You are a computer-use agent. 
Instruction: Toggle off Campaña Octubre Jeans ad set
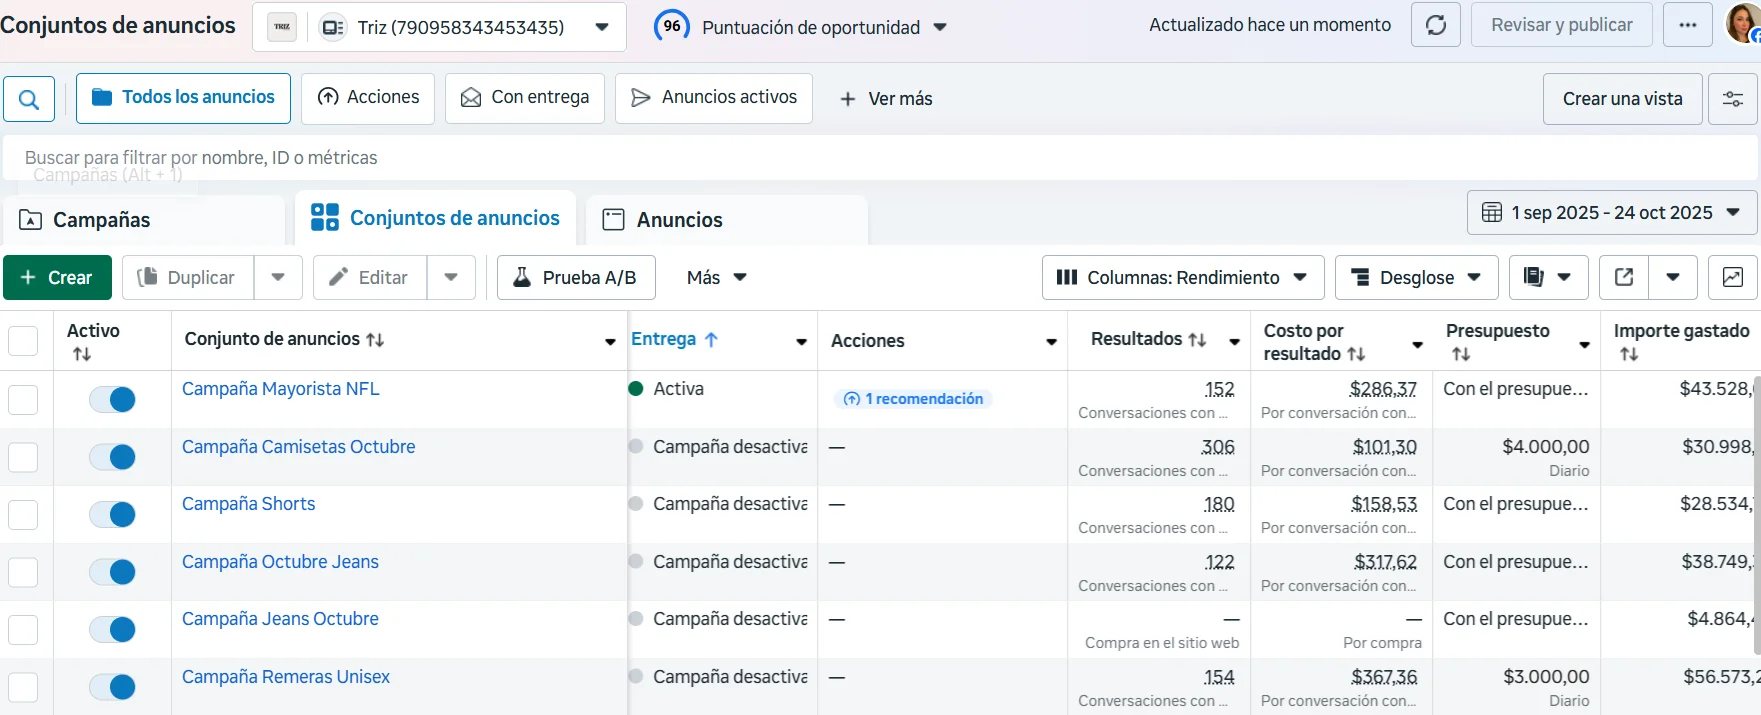point(112,572)
